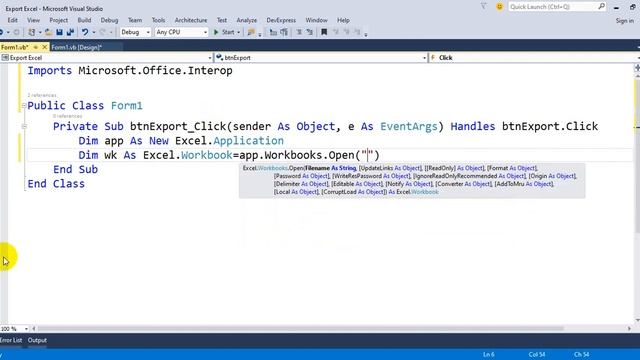Image resolution: width=640 pixels, height=360 pixels.
Task: Collapse the btnExport_Click Sub outline
Action: [x=24, y=127]
